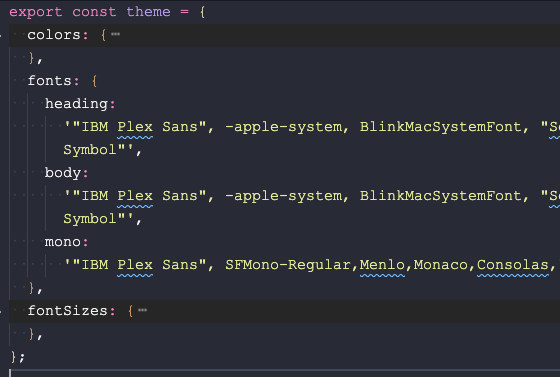Select the 'theme' variable name
This screenshot has width=560, height=377.
coord(148,12)
